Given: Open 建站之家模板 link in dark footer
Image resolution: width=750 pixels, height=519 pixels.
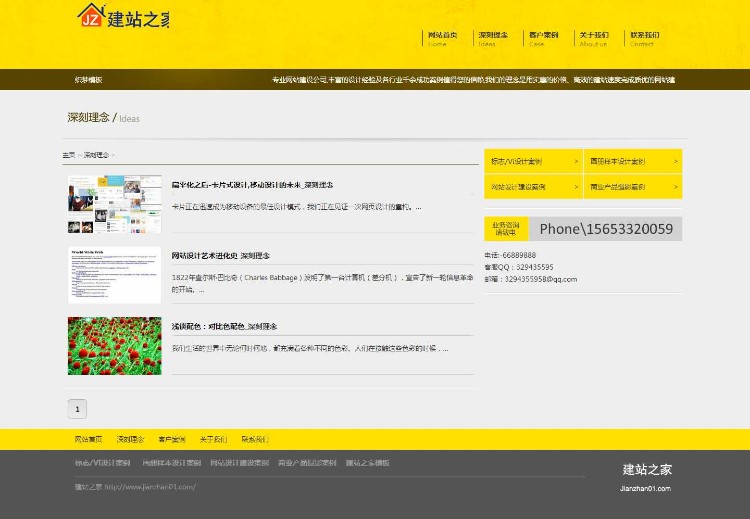Looking at the screenshot, I should tap(368, 463).
